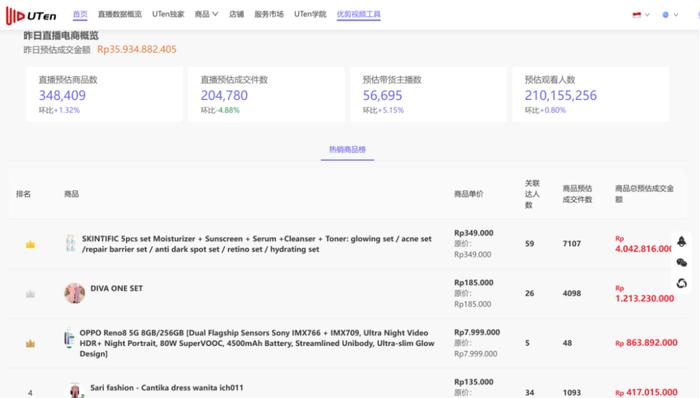Open Sari fashion Cantika dress product title
Viewport: 700px width, 398px height.
click(x=167, y=388)
